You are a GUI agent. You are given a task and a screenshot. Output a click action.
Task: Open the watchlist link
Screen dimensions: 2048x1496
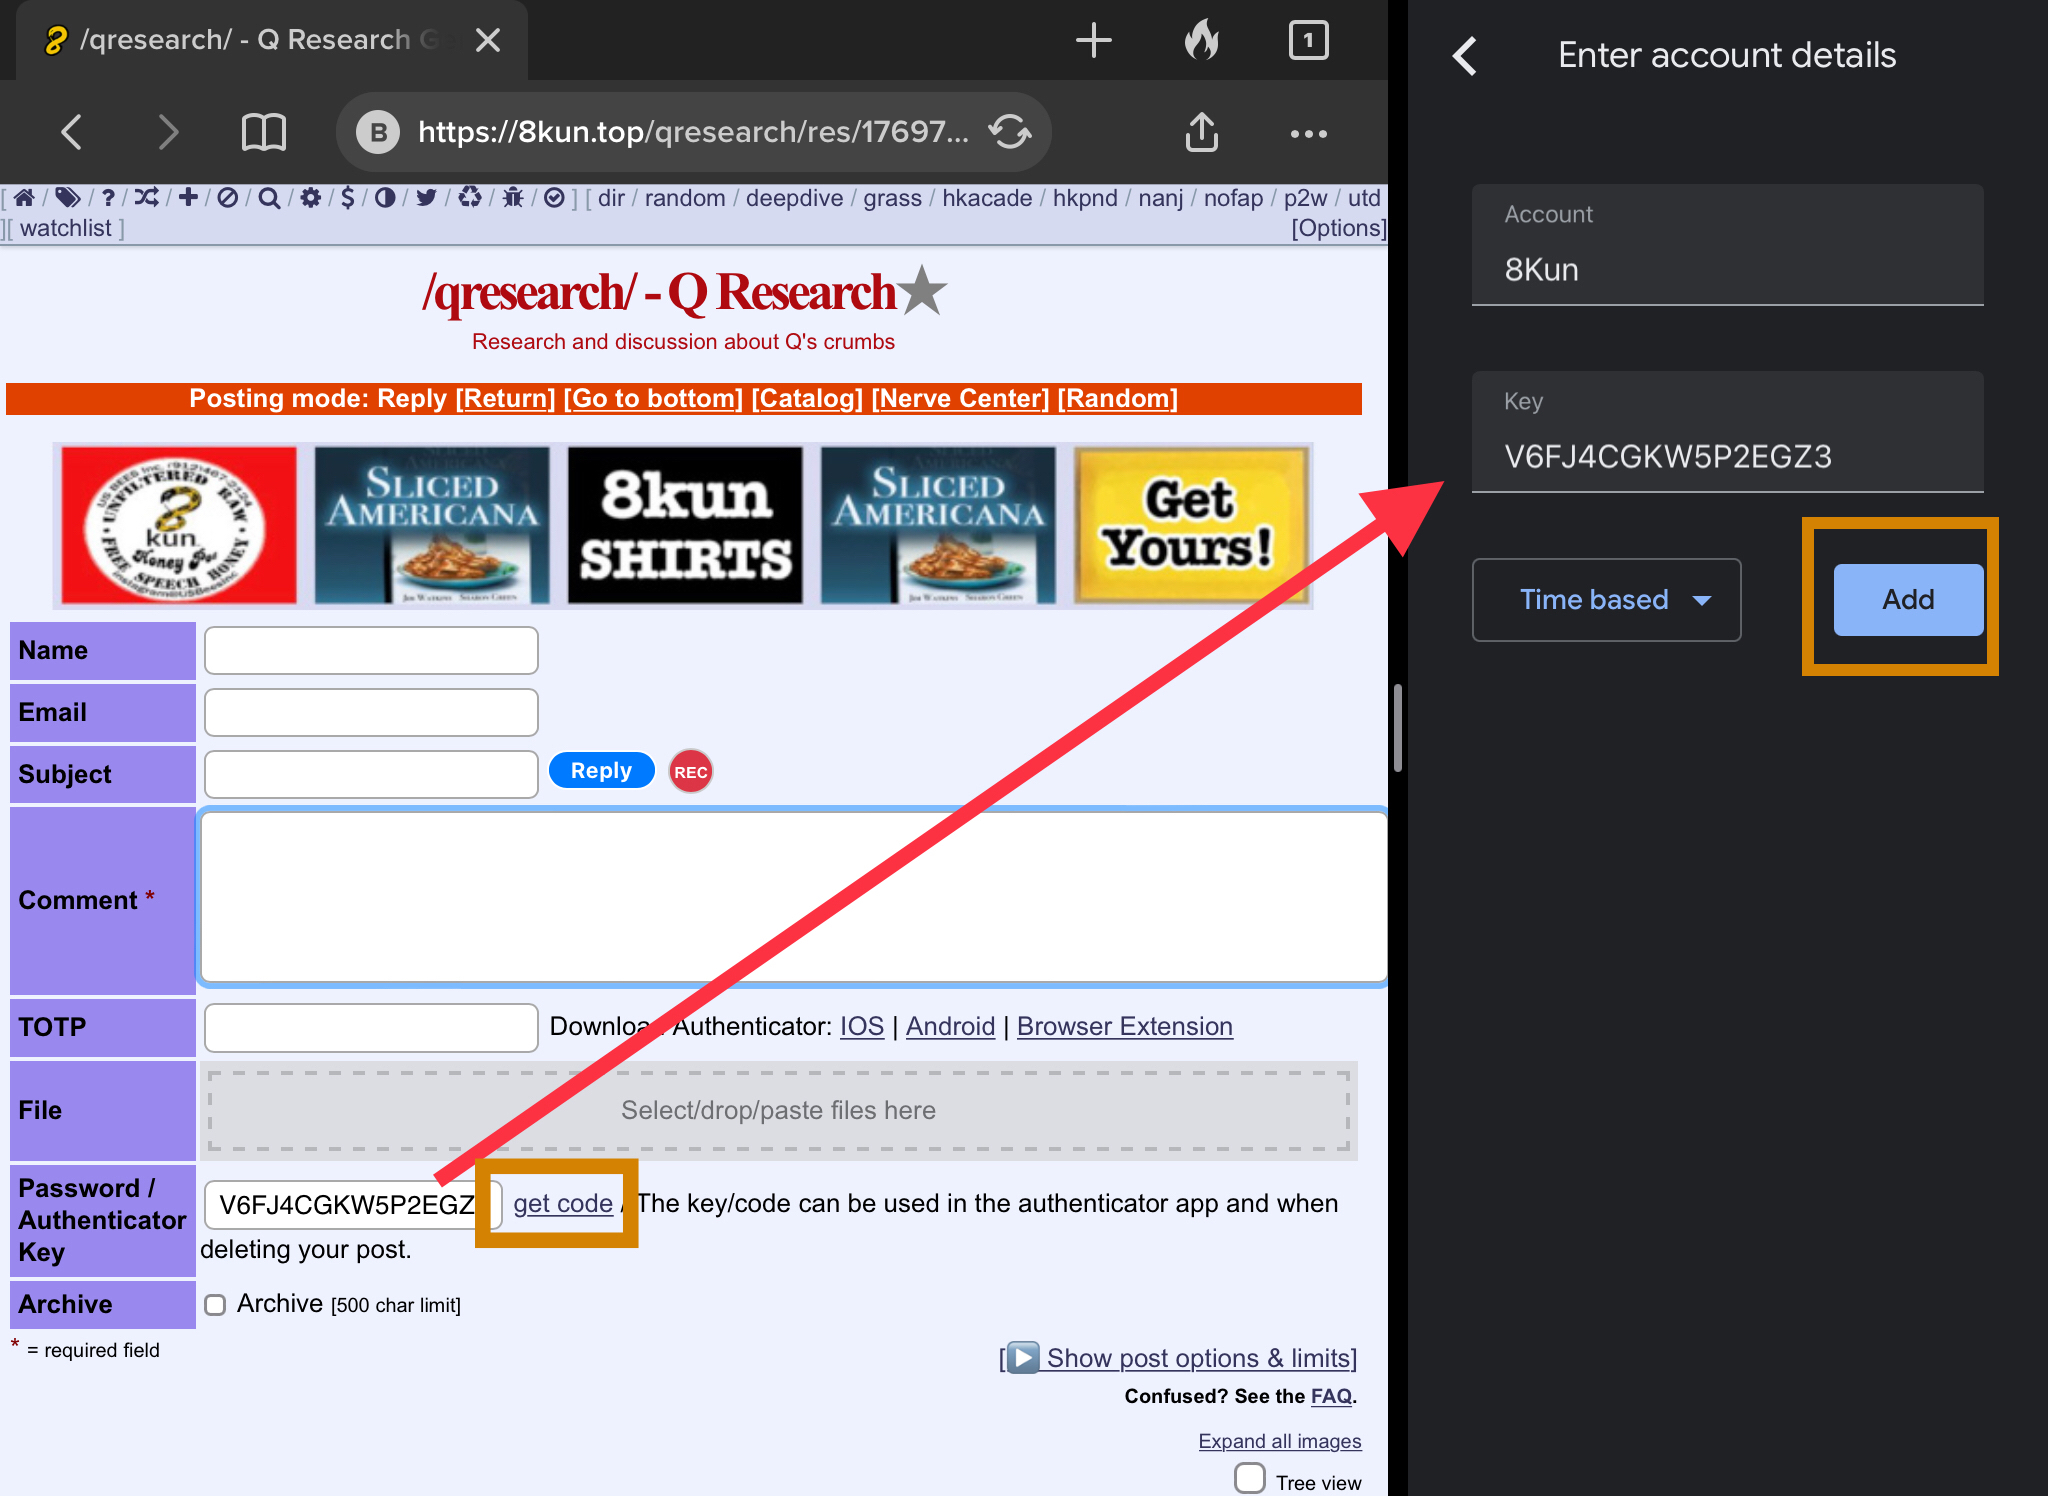[66, 228]
